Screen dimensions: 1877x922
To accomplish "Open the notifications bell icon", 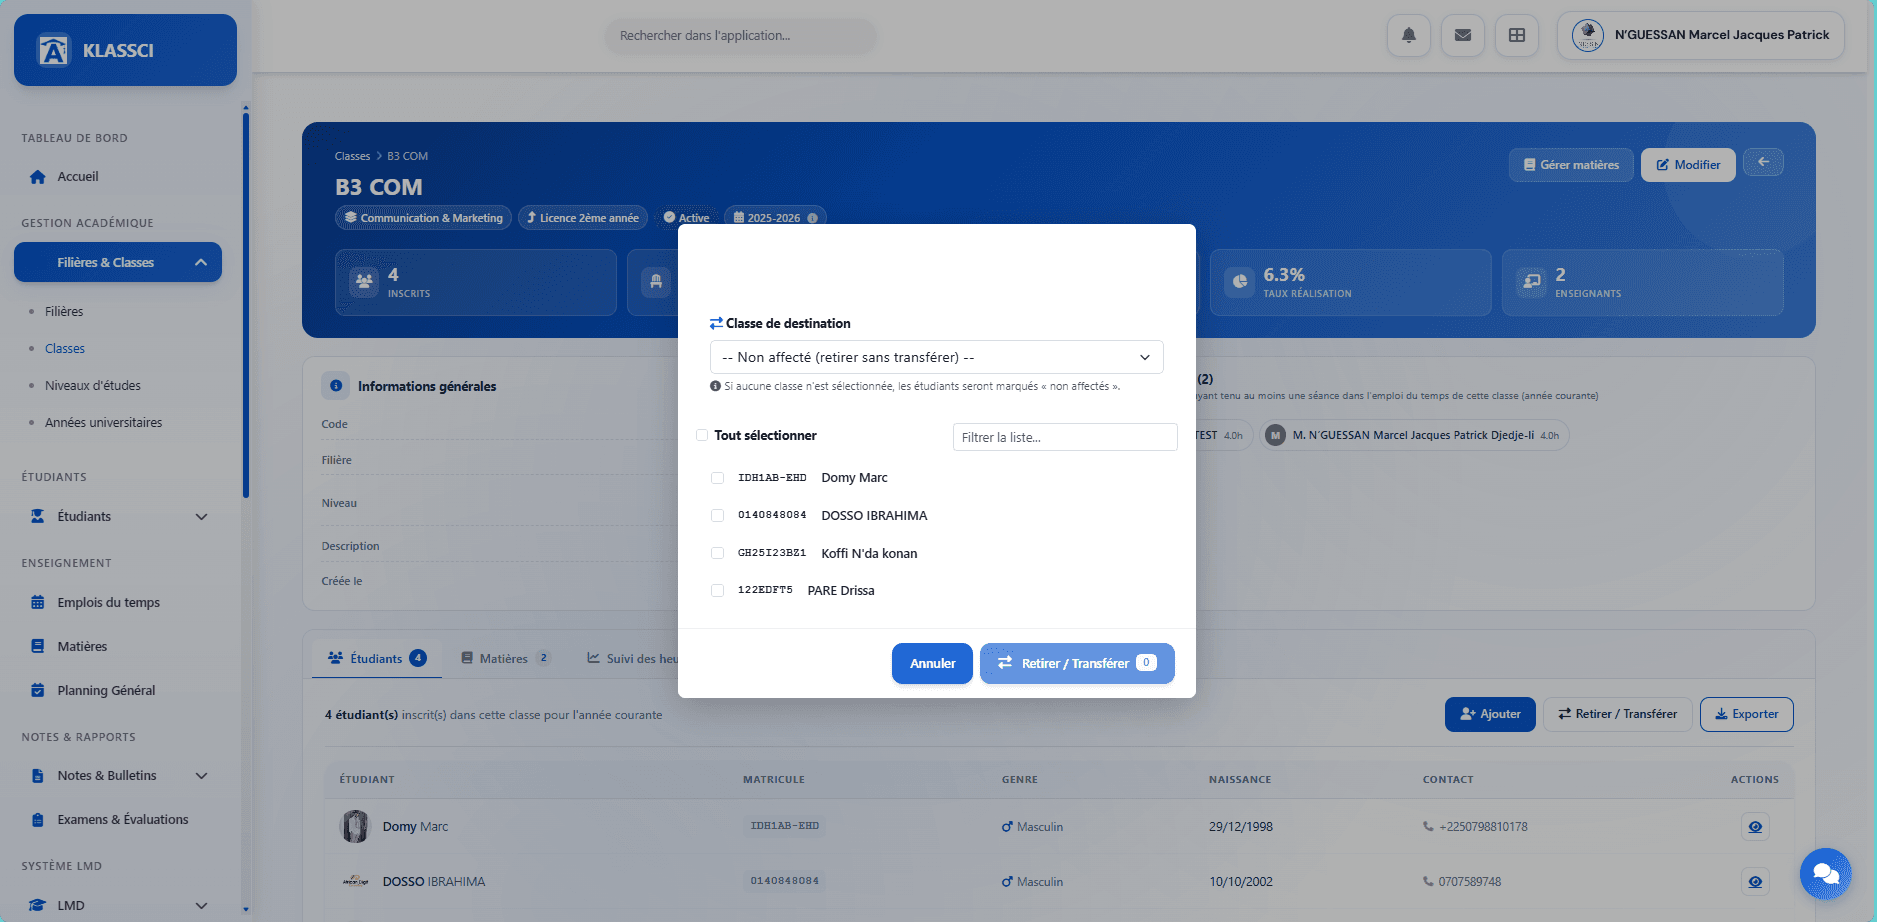I will [x=1408, y=35].
